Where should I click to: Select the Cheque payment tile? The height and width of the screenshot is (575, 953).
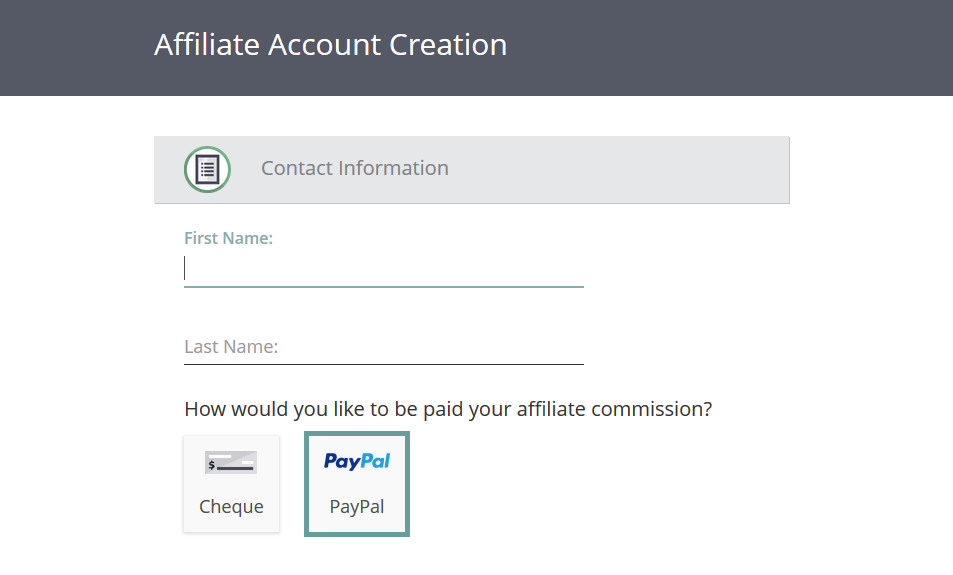tap(232, 484)
